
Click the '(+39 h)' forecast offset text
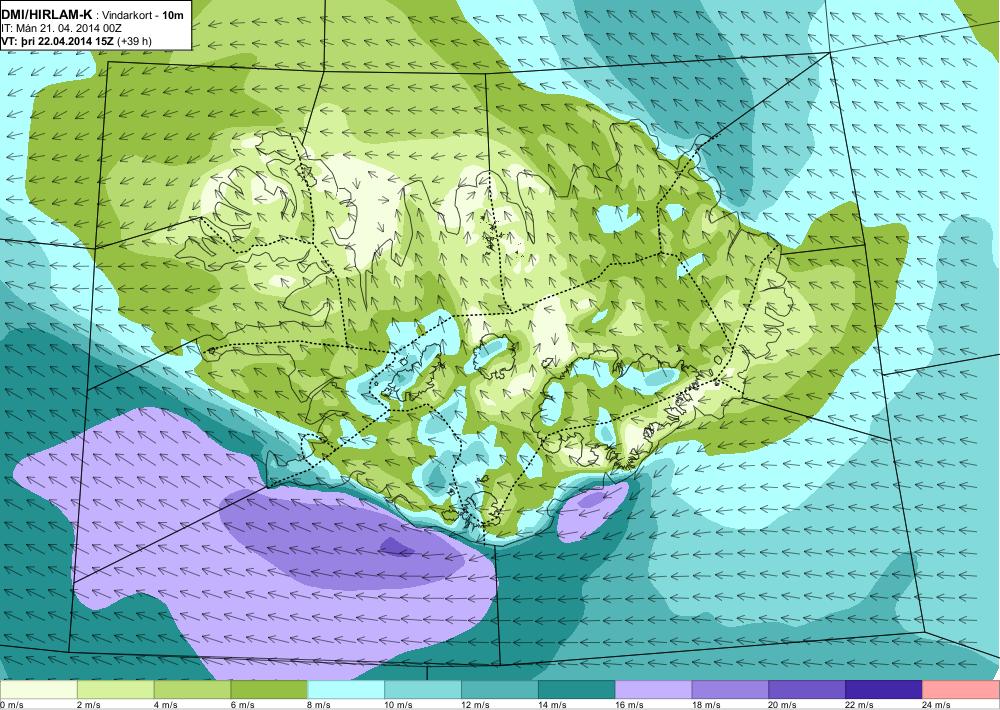point(135,41)
